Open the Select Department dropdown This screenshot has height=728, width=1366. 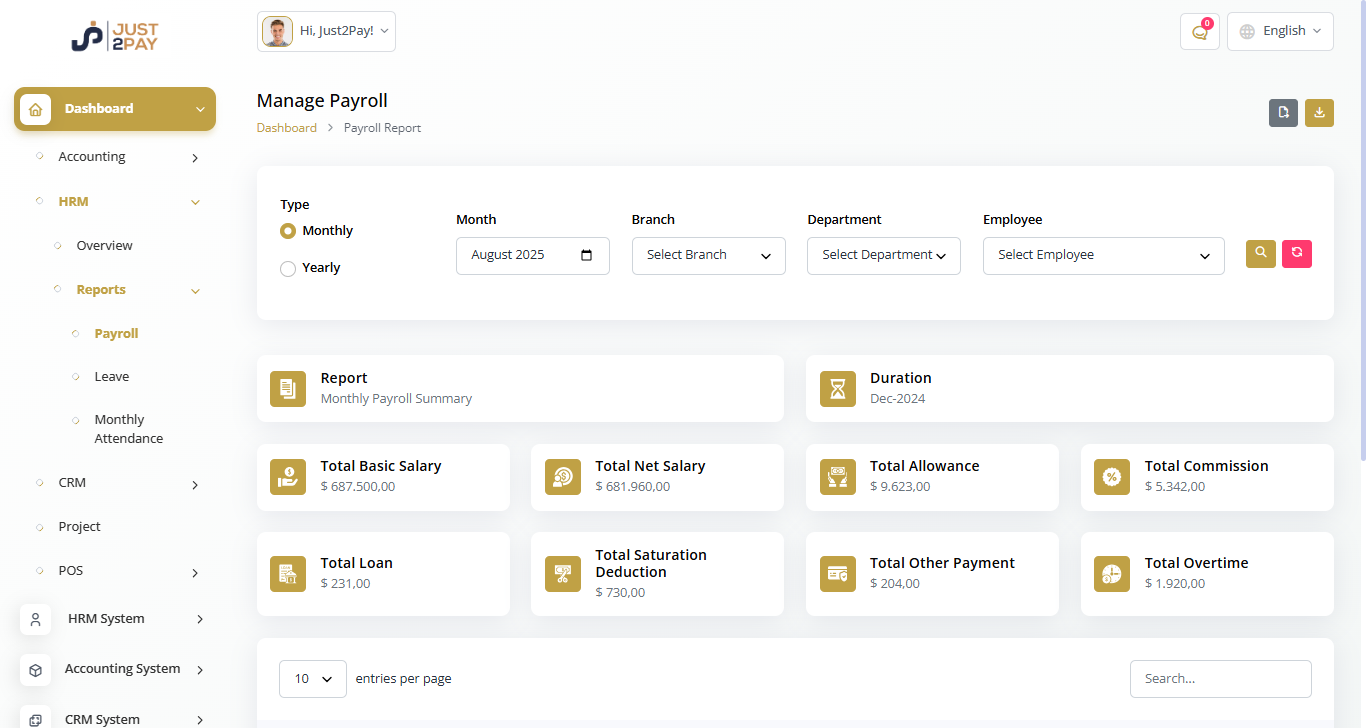(x=883, y=256)
